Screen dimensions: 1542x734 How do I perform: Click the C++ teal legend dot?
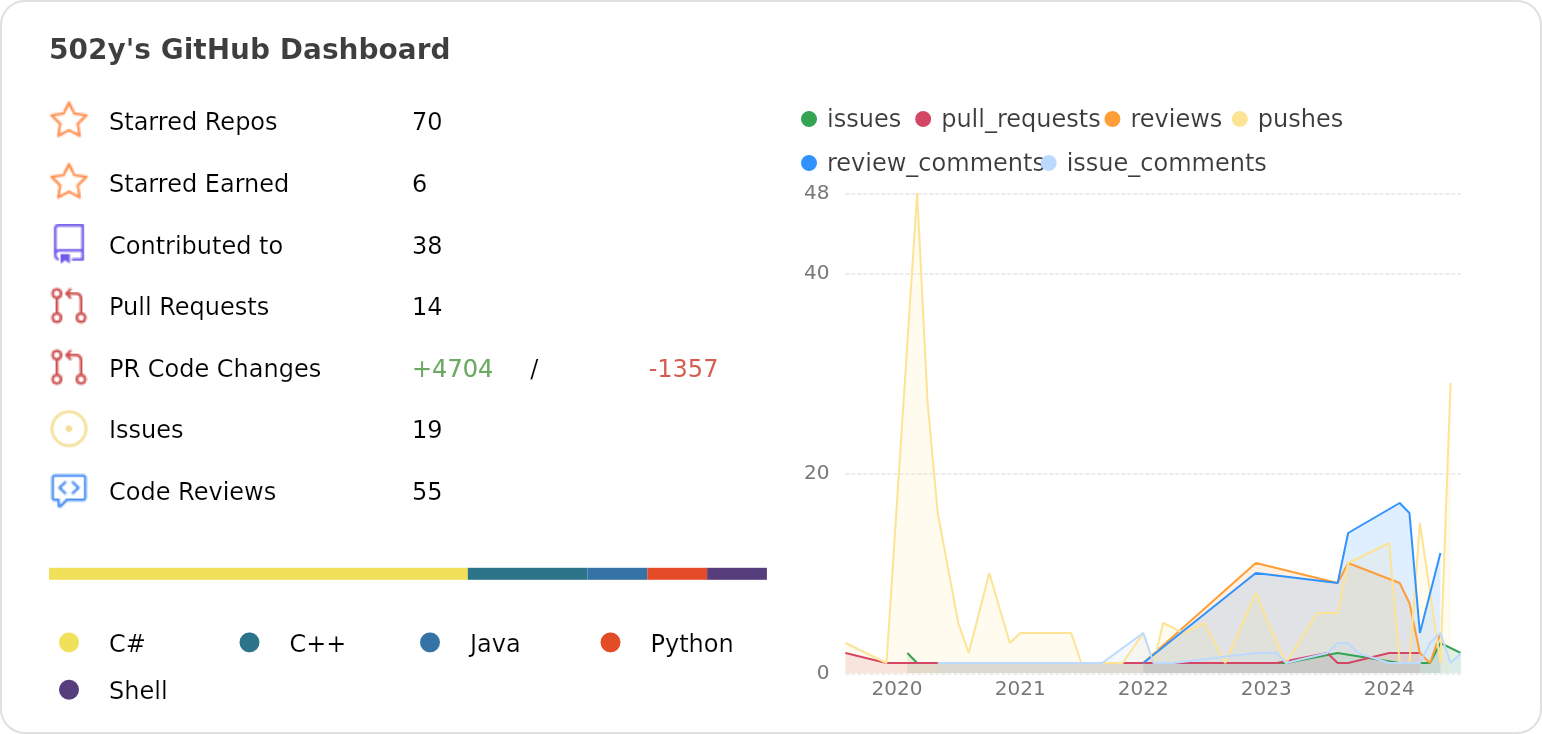point(250,642)
